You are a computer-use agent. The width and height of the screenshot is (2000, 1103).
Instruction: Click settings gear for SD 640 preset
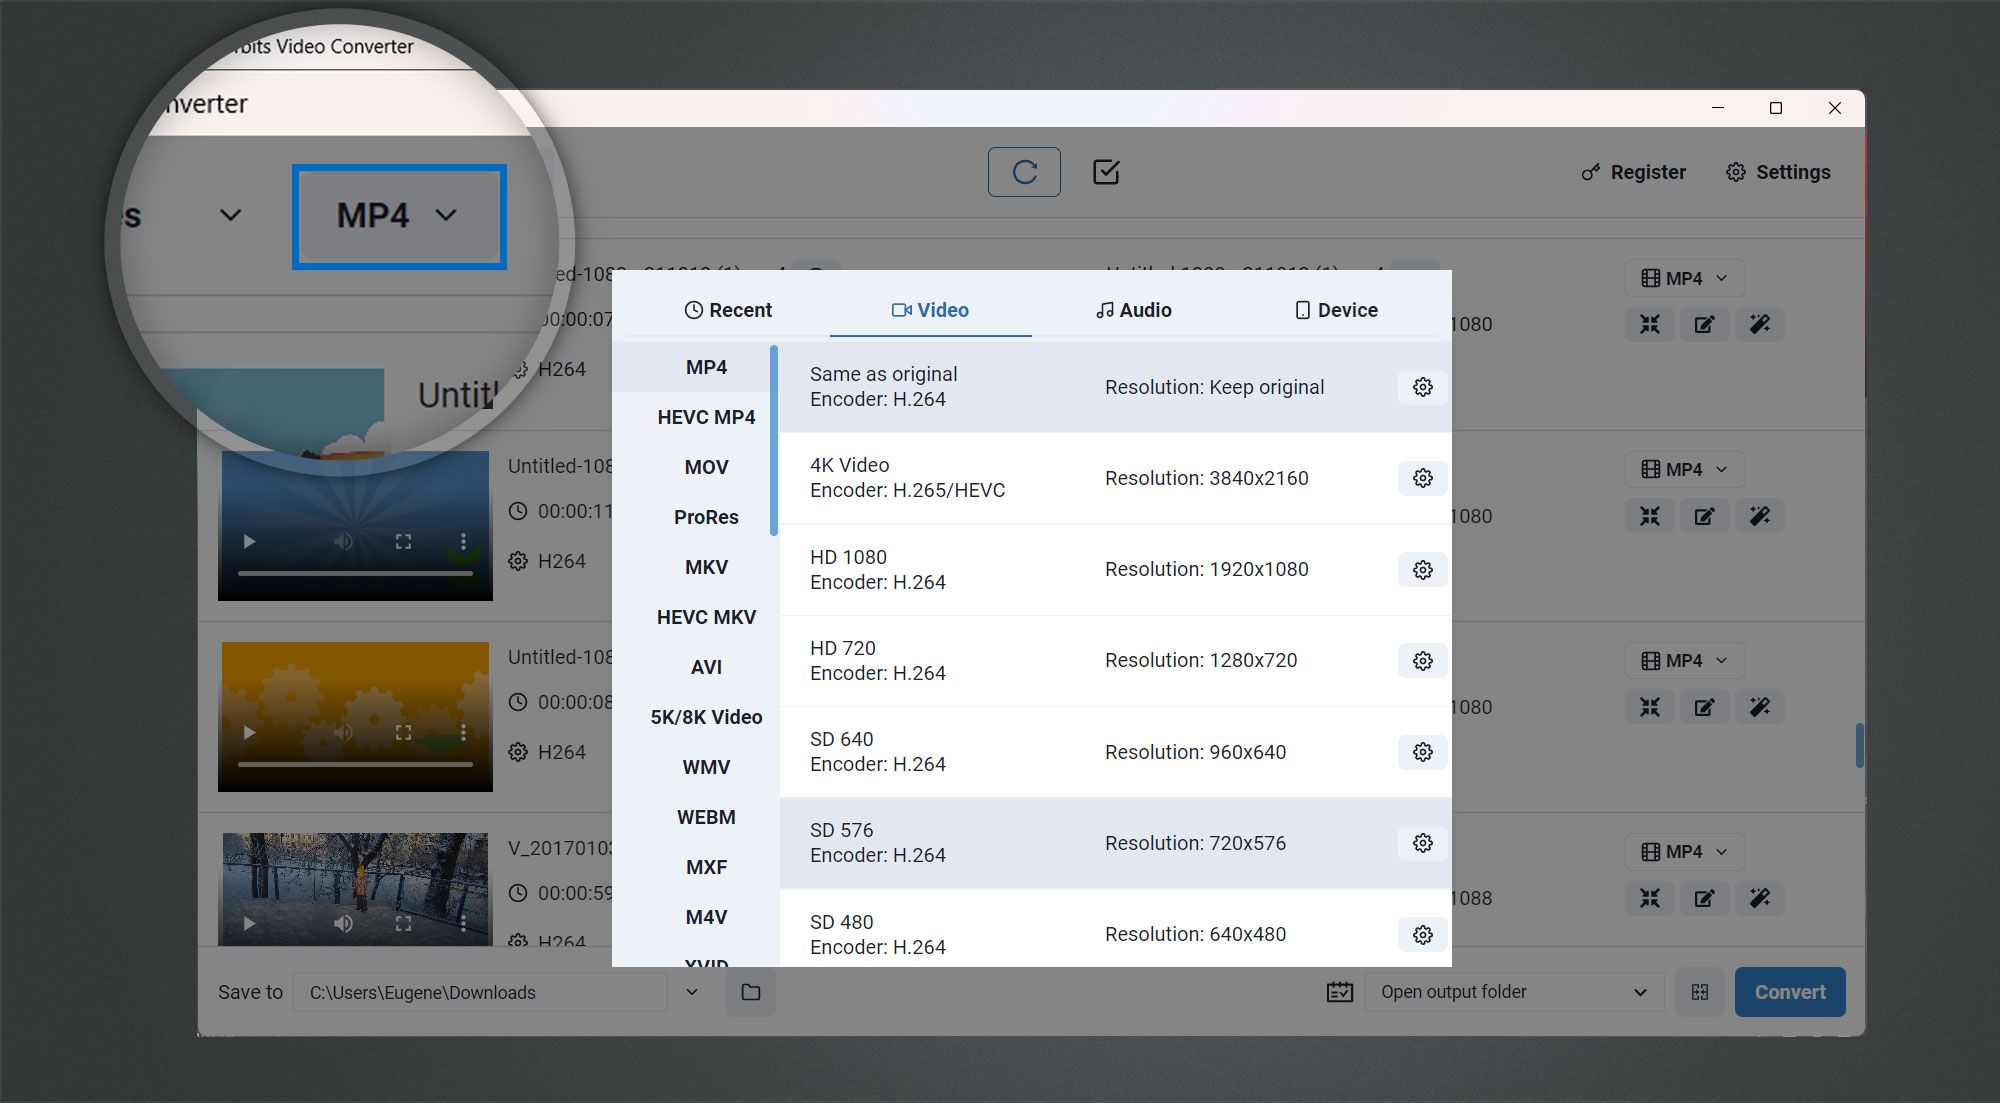[1420, 751]
